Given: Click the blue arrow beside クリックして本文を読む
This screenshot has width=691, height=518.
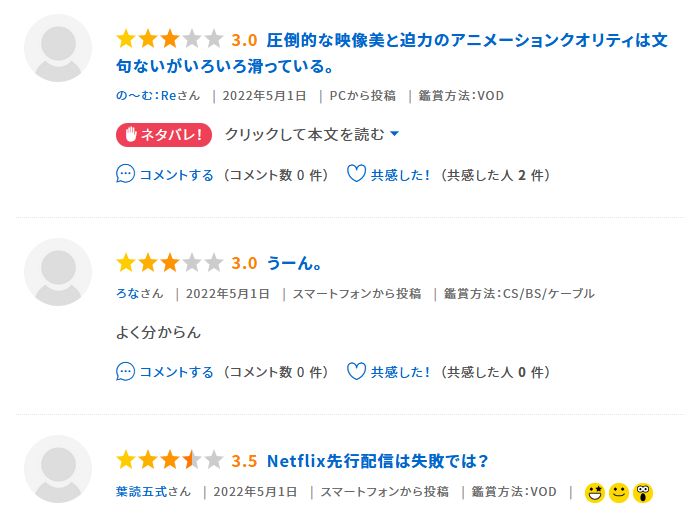Looking at the screenshot, I should (394, 134).
